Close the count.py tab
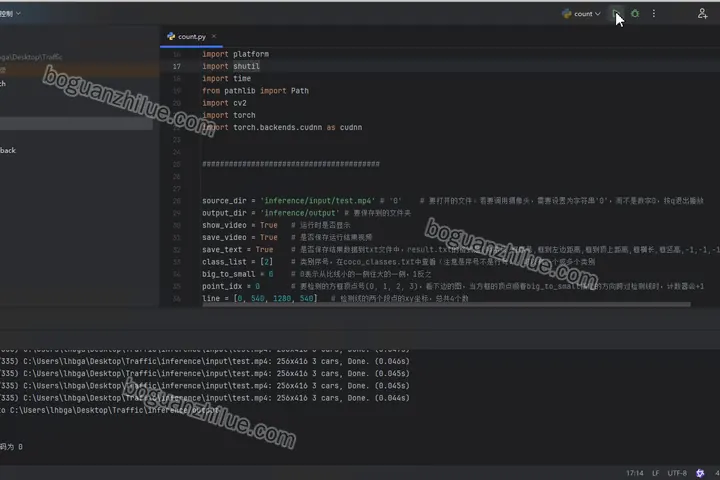The image size is (720, 480). (x=214, y=36)
